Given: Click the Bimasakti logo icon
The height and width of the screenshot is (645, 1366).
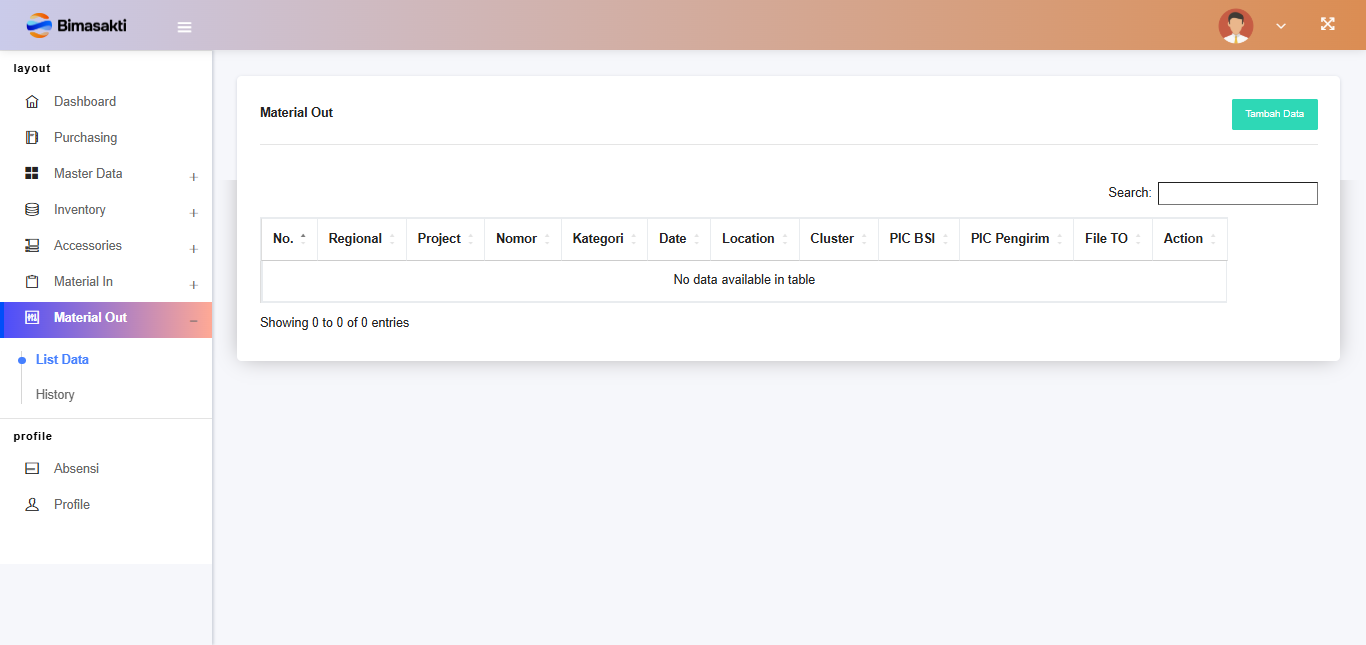Looking at the screenshot, I should (39, 25).
